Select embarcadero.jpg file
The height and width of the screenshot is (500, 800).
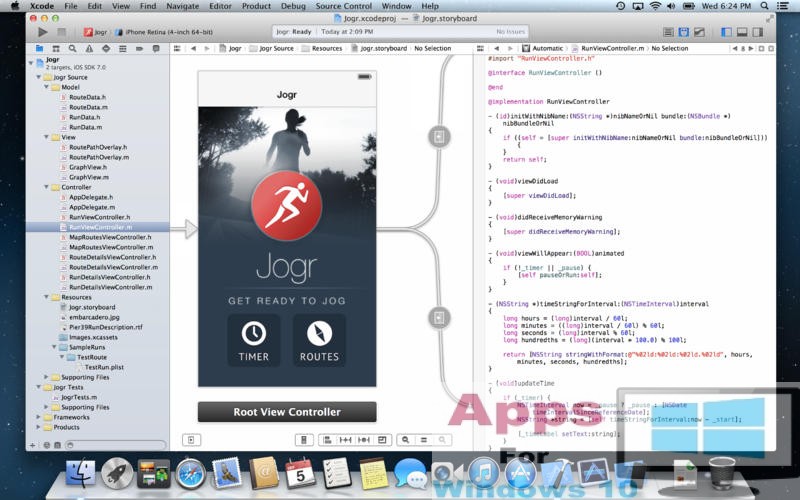(x=94, y=317)
